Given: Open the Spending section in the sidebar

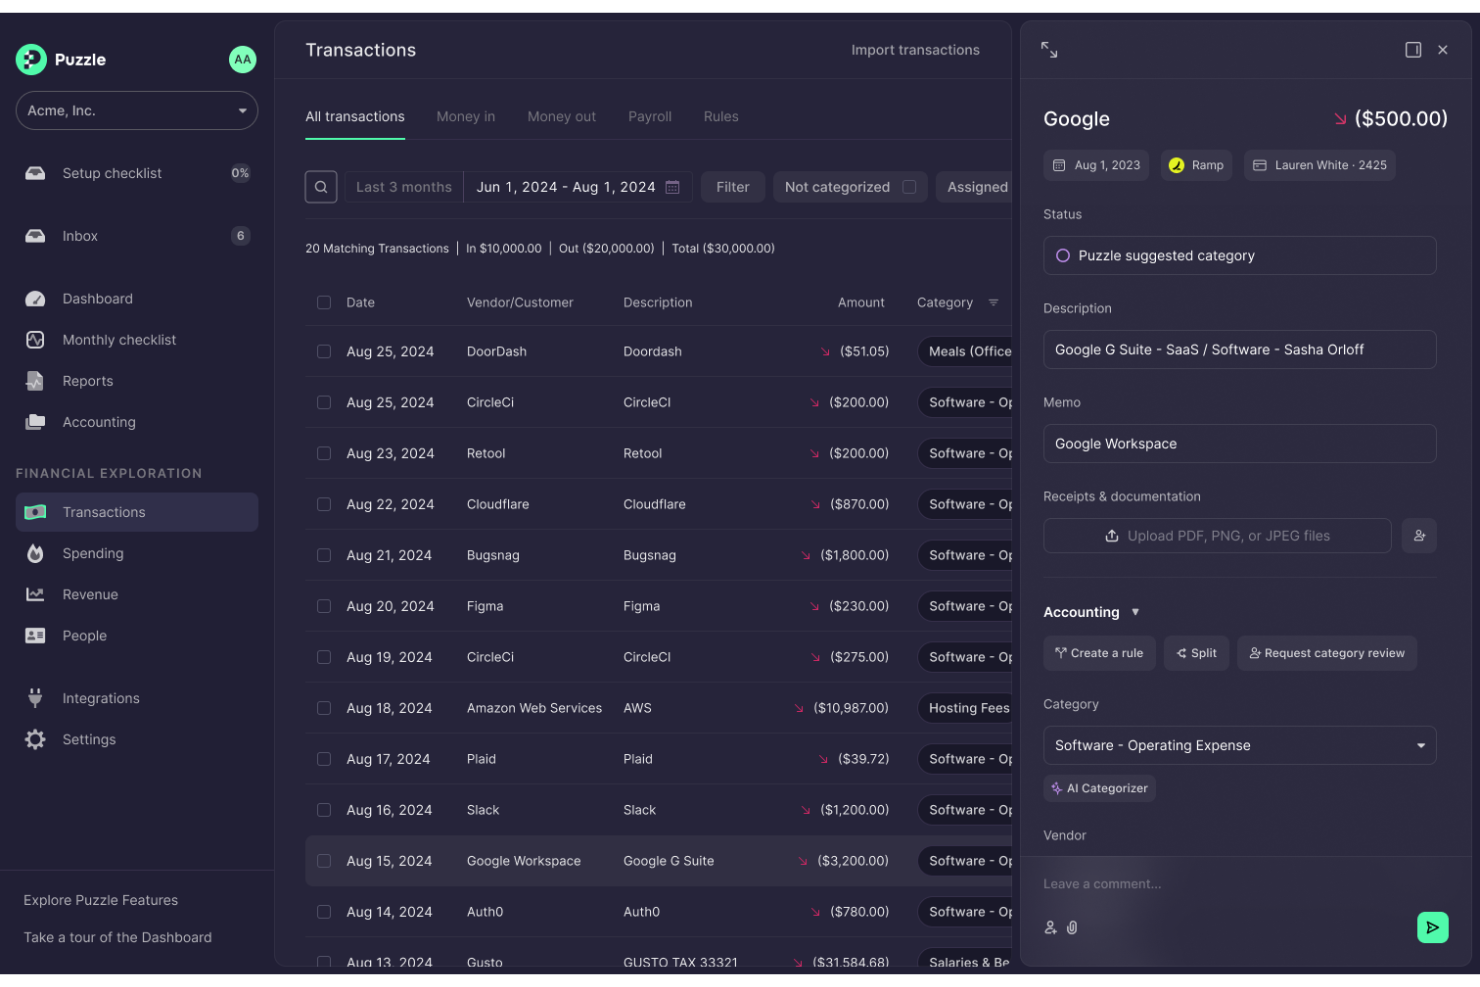Looking at the screenshot, I should coord(93,553).
